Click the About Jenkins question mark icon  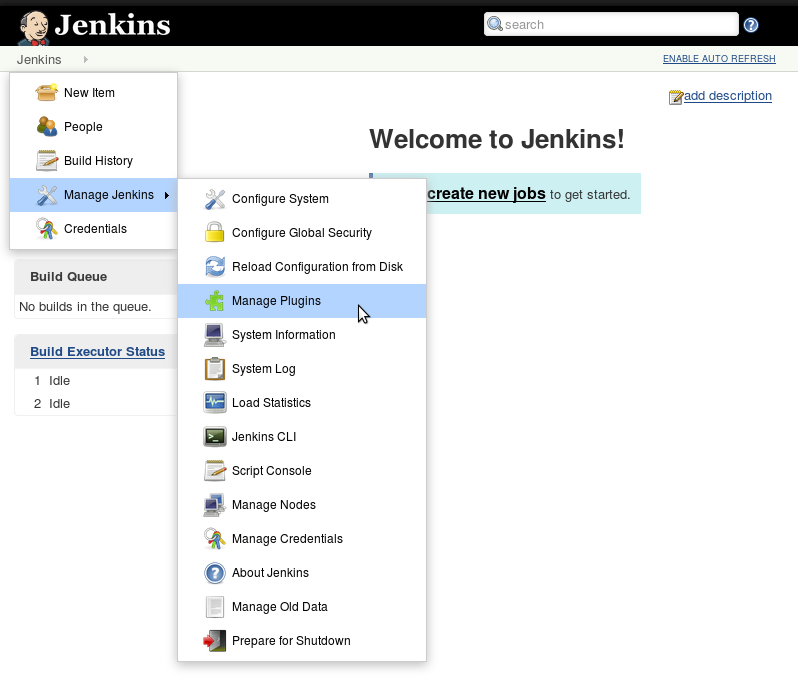214,573
